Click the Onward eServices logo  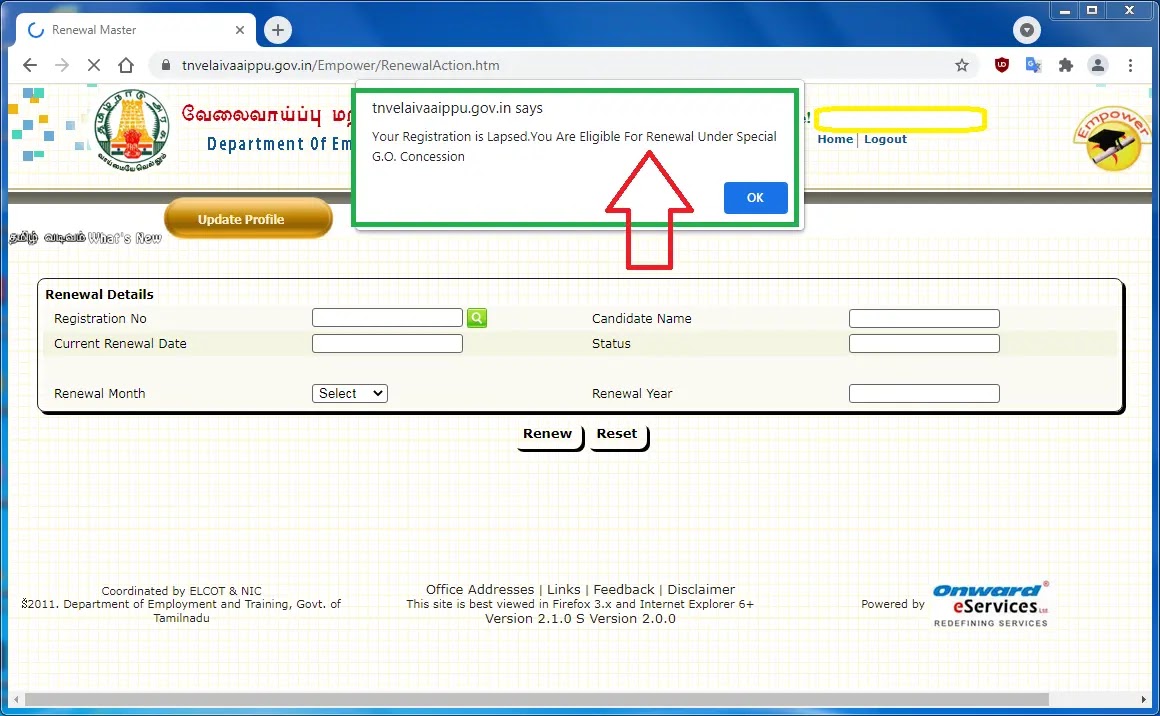[x=991, y=604]
